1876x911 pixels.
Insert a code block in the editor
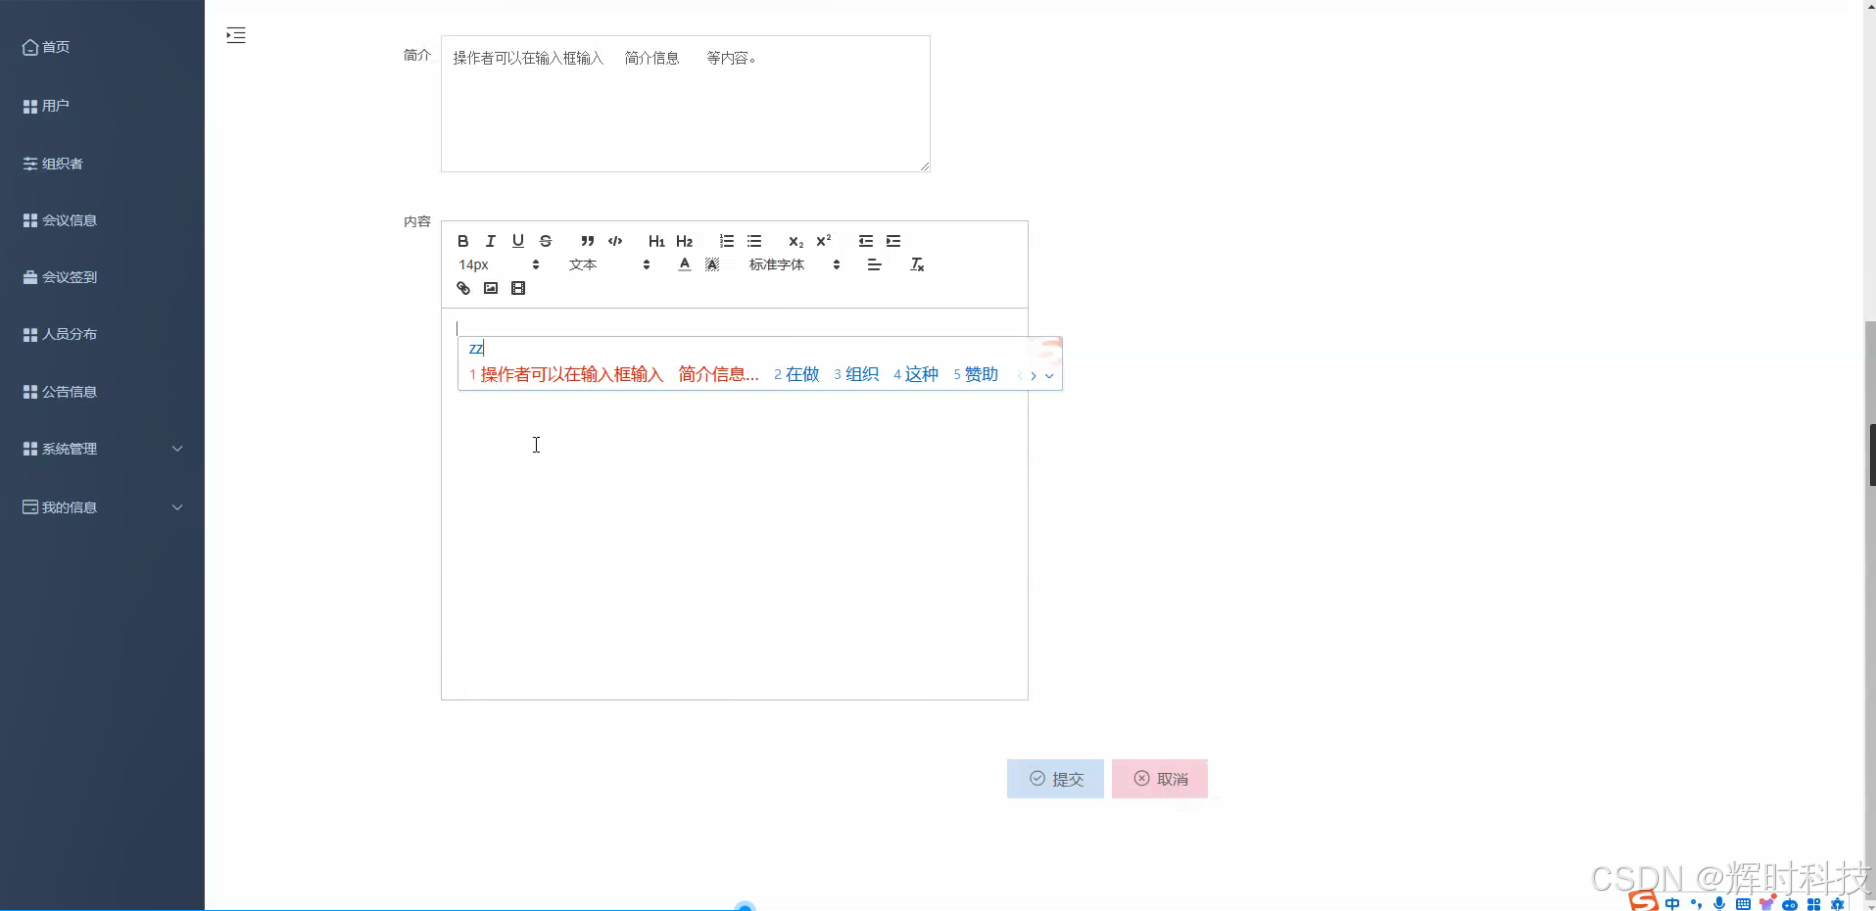click(x=615, y=241)
